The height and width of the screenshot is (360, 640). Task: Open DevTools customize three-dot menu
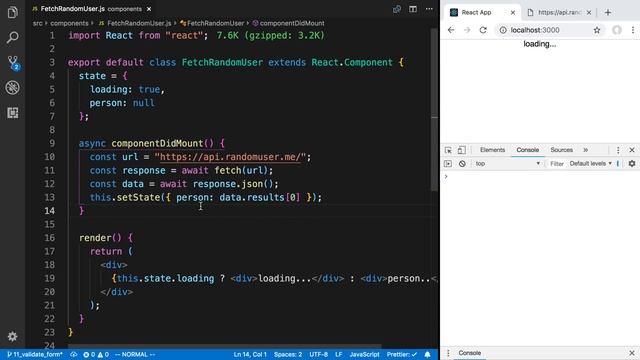pos(618,150)
